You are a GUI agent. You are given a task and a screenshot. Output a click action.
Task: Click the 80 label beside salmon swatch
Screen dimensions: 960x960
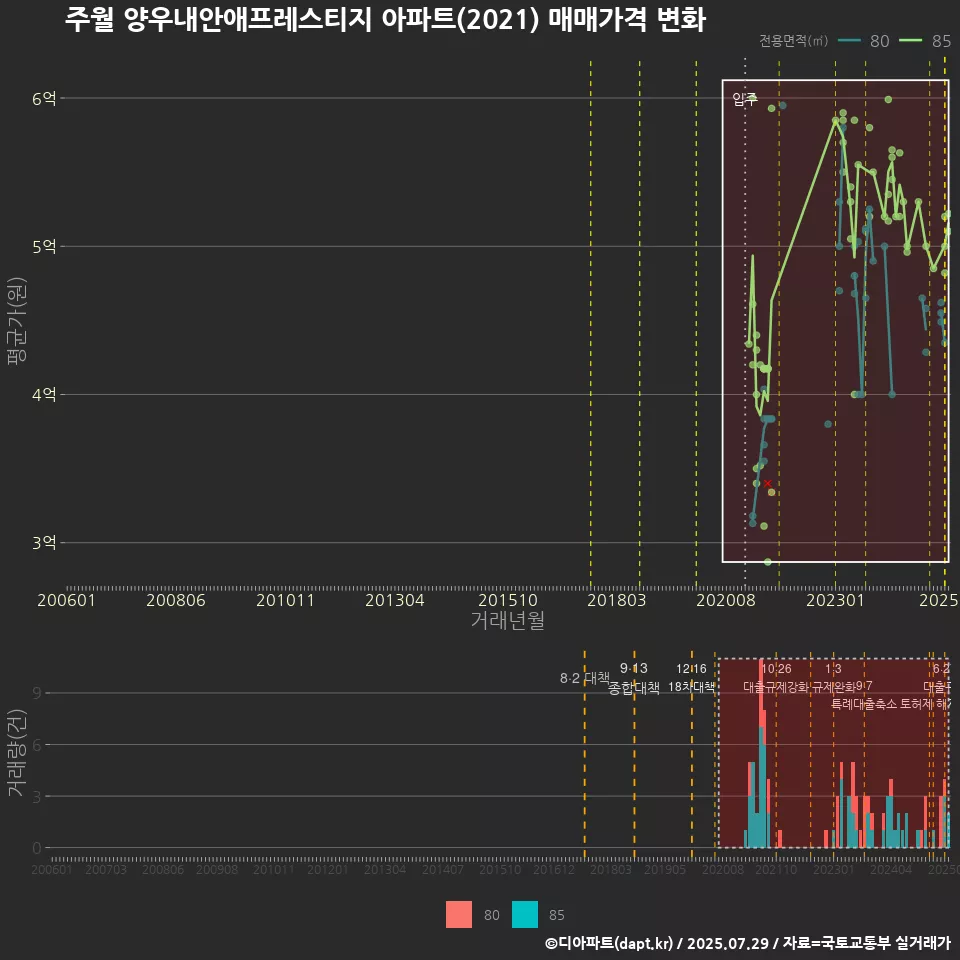click(492, 915)
